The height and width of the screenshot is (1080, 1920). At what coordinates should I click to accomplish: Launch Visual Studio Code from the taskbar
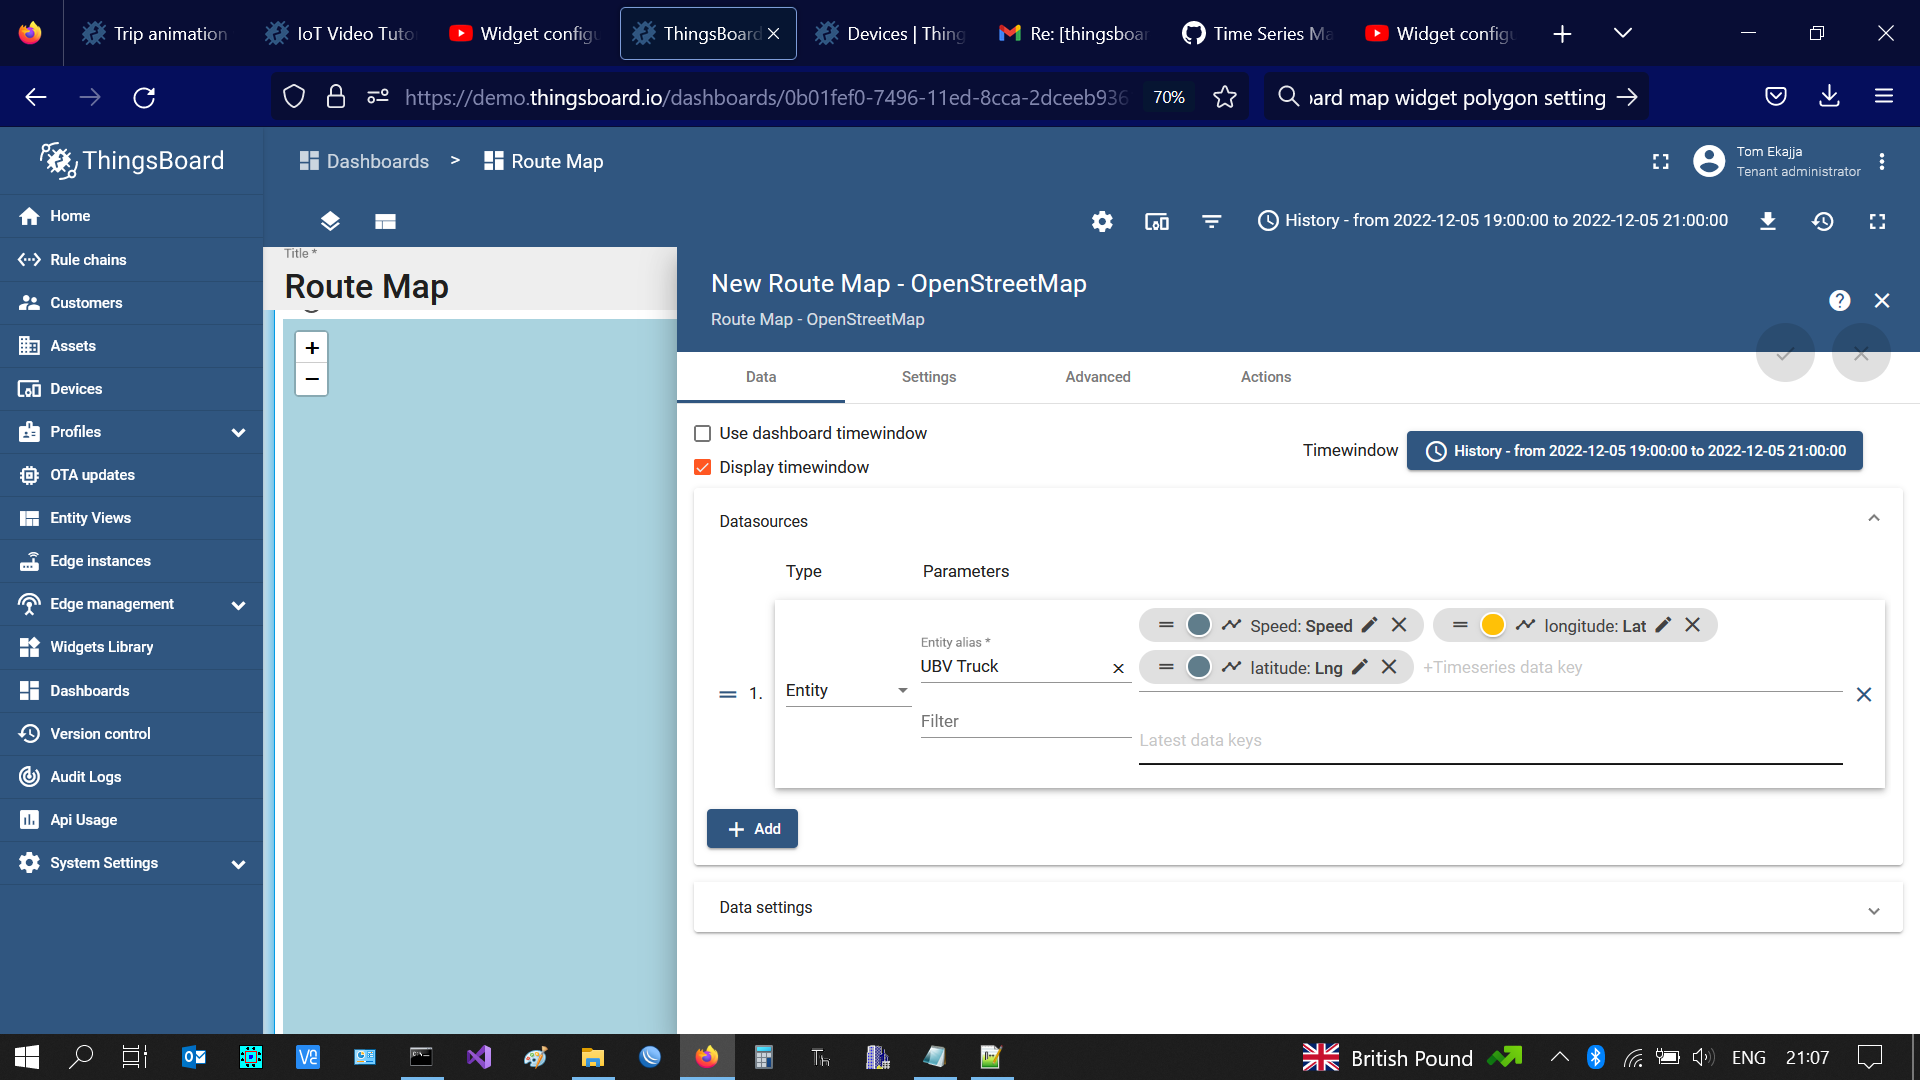point(478,1057)
